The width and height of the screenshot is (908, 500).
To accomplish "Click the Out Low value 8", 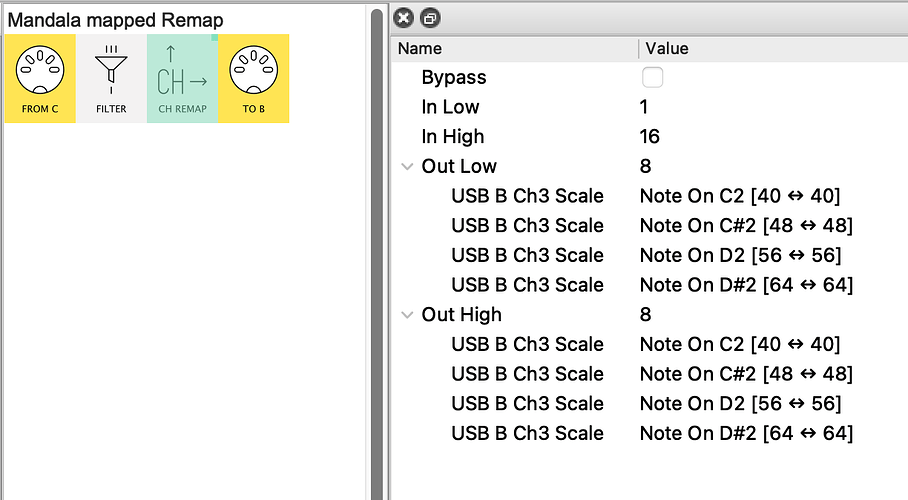I will [x=646, y=166].
